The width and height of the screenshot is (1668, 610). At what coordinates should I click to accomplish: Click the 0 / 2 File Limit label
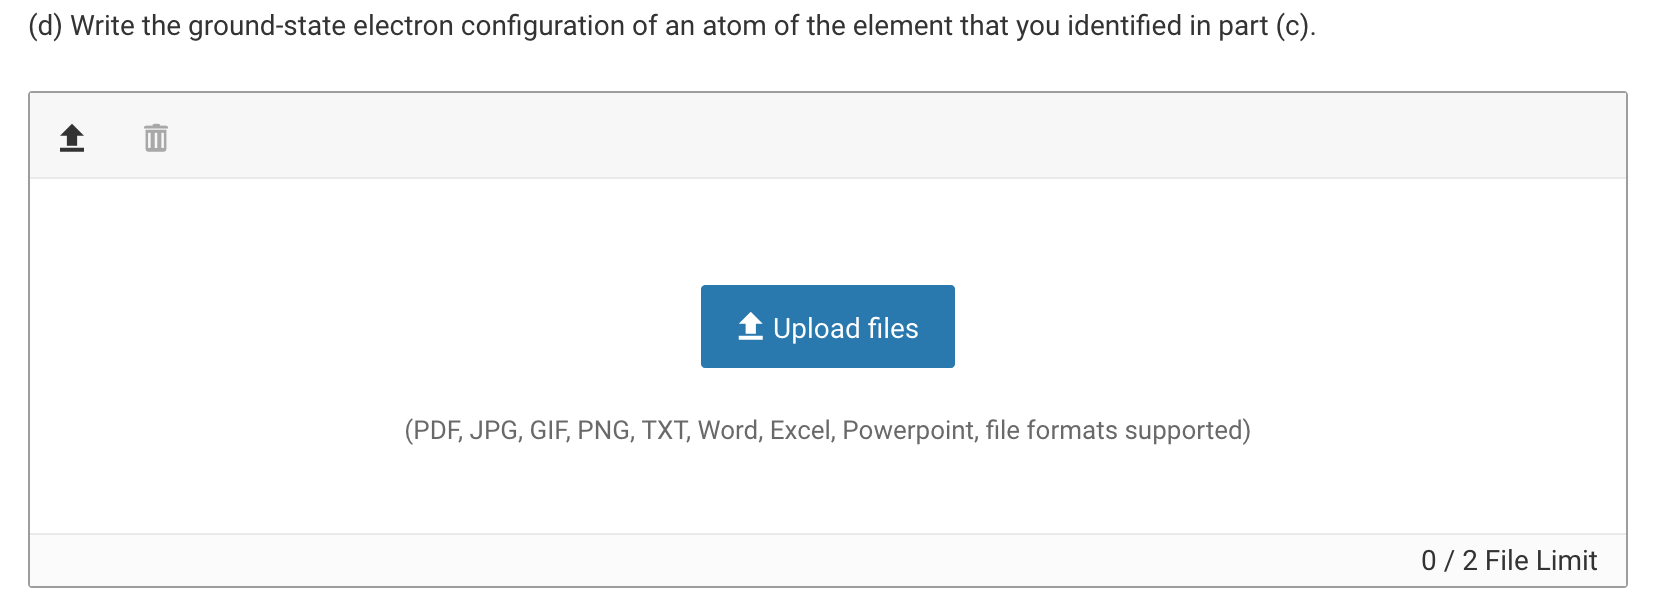pyautogui.click(x=1509, y=560)
